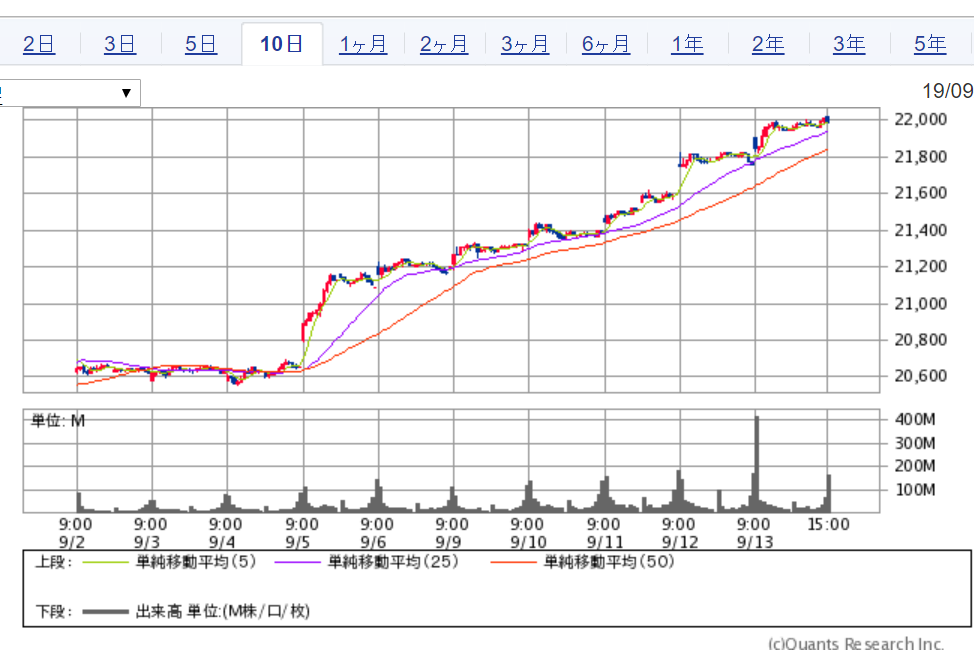Select the 単純移動平均(50) legend label
Screen dimensions: 974x651
point(609,562)
